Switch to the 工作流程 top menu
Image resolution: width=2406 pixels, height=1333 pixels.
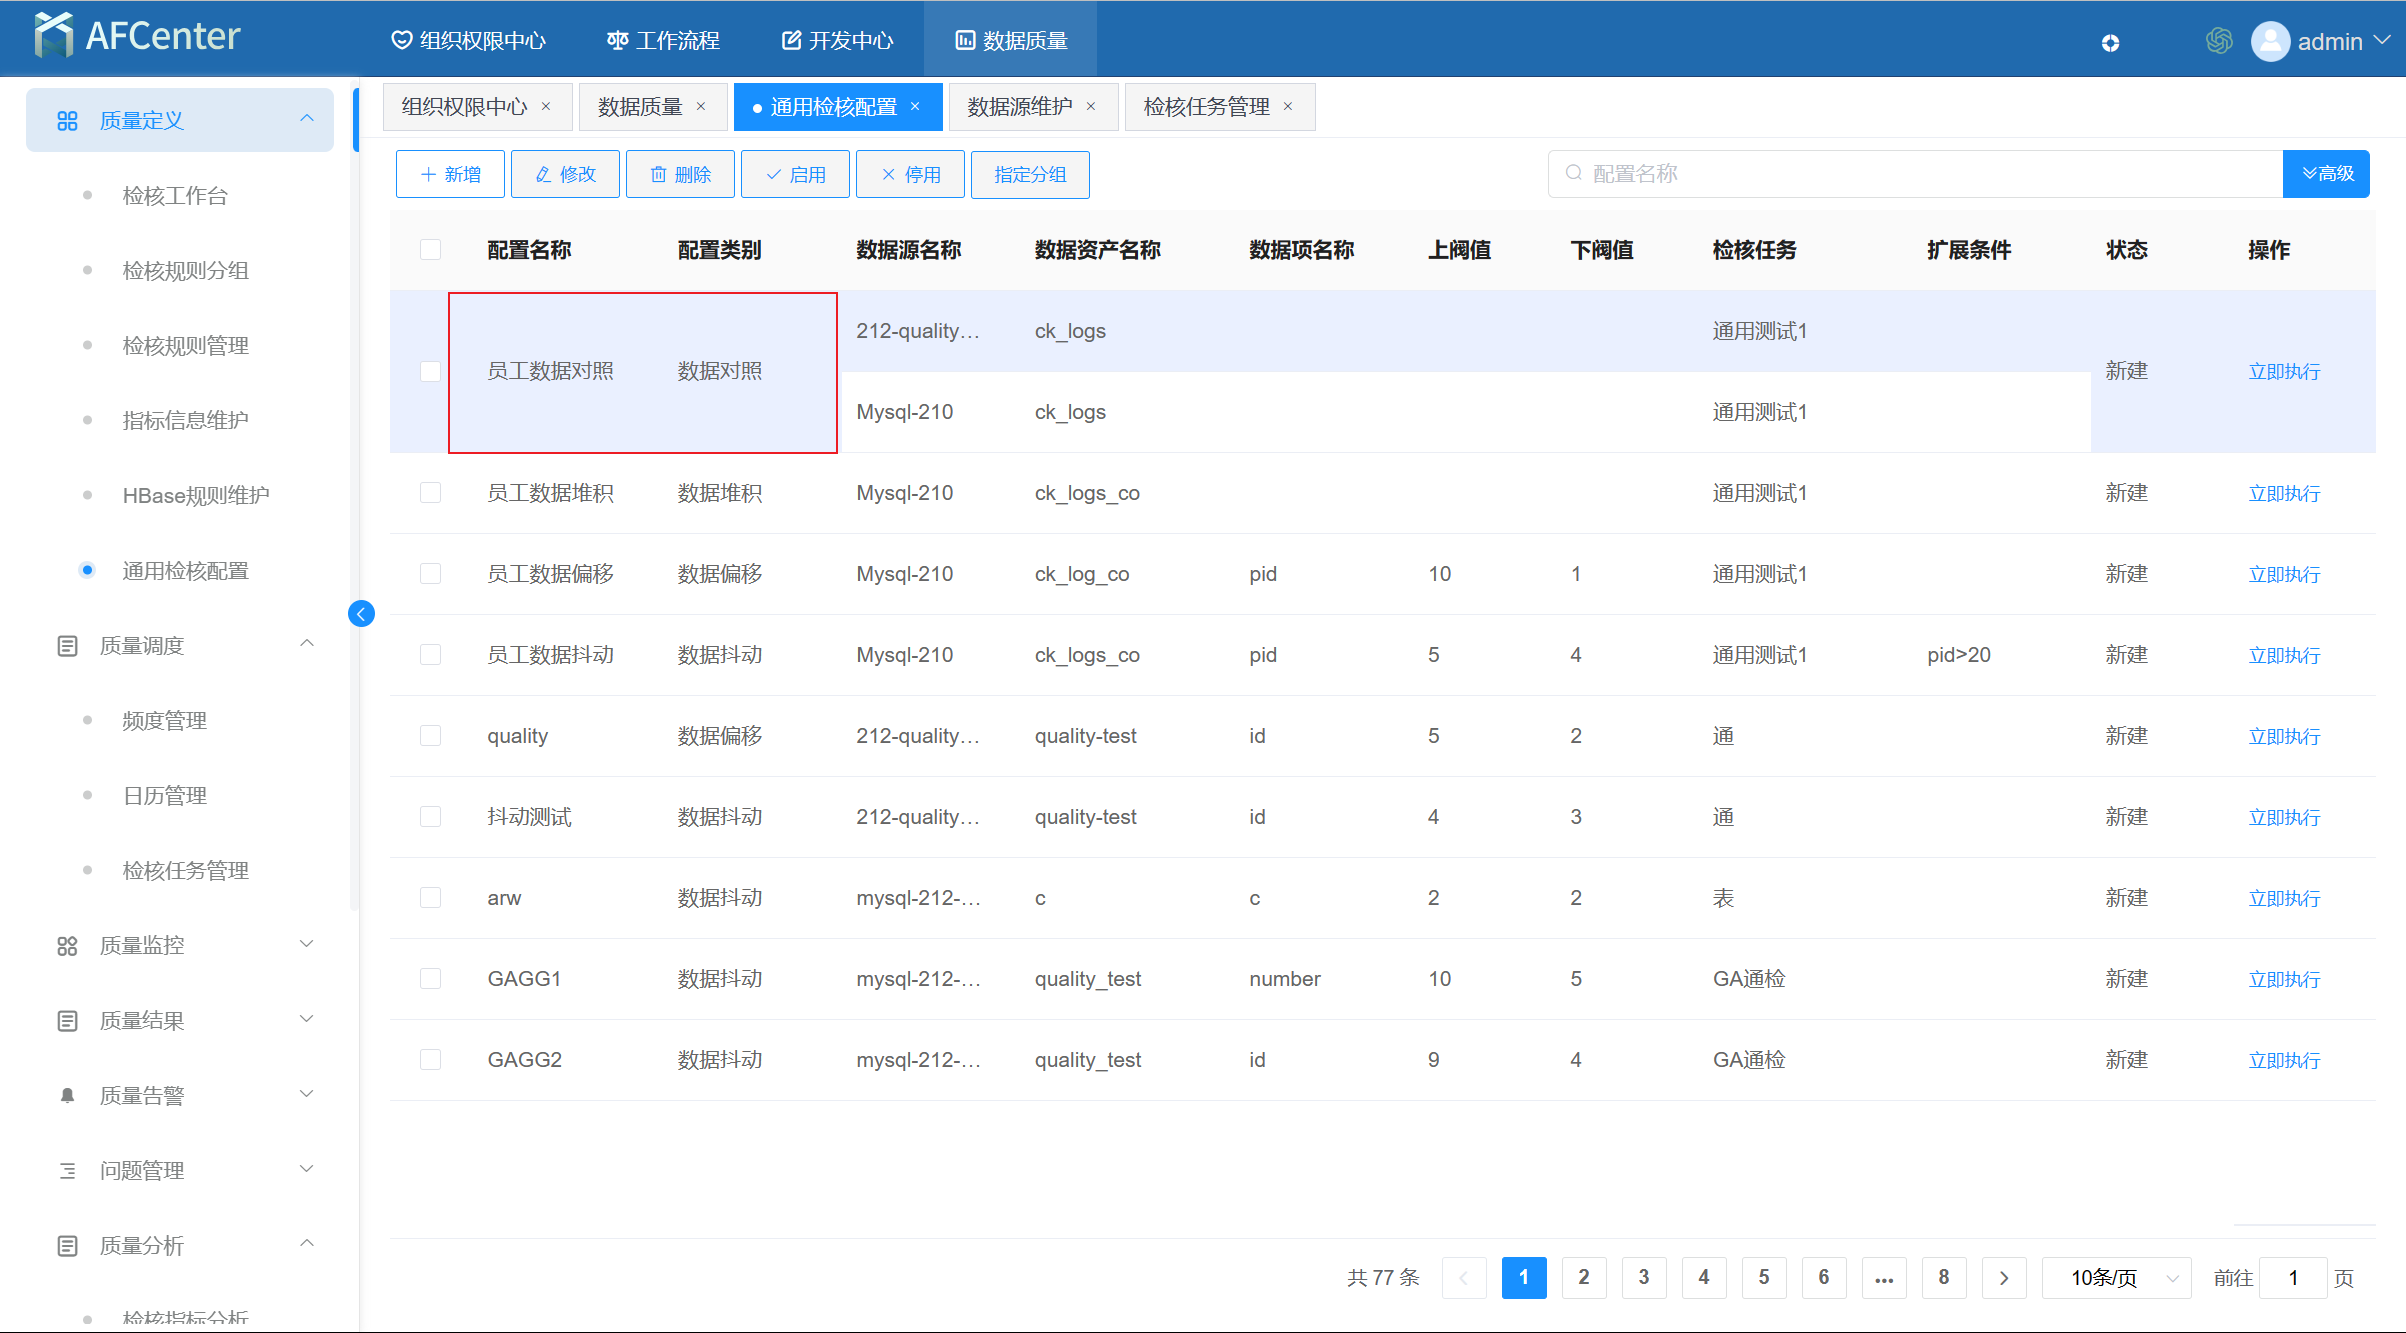(663, 41)
